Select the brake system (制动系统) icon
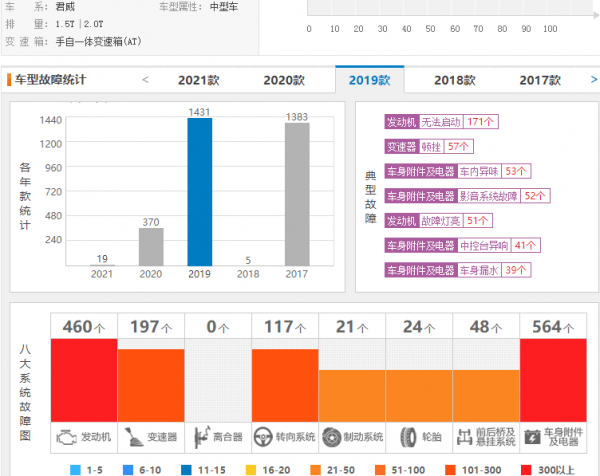 (x=333, y=437)
